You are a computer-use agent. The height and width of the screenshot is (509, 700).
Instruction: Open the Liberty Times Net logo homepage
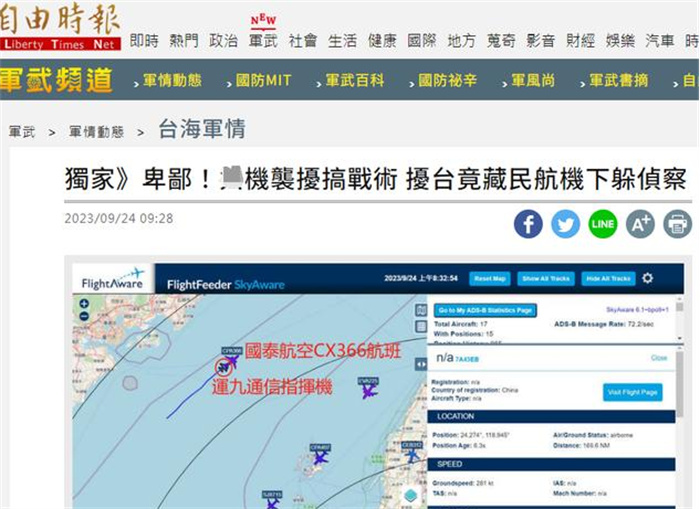60,26
